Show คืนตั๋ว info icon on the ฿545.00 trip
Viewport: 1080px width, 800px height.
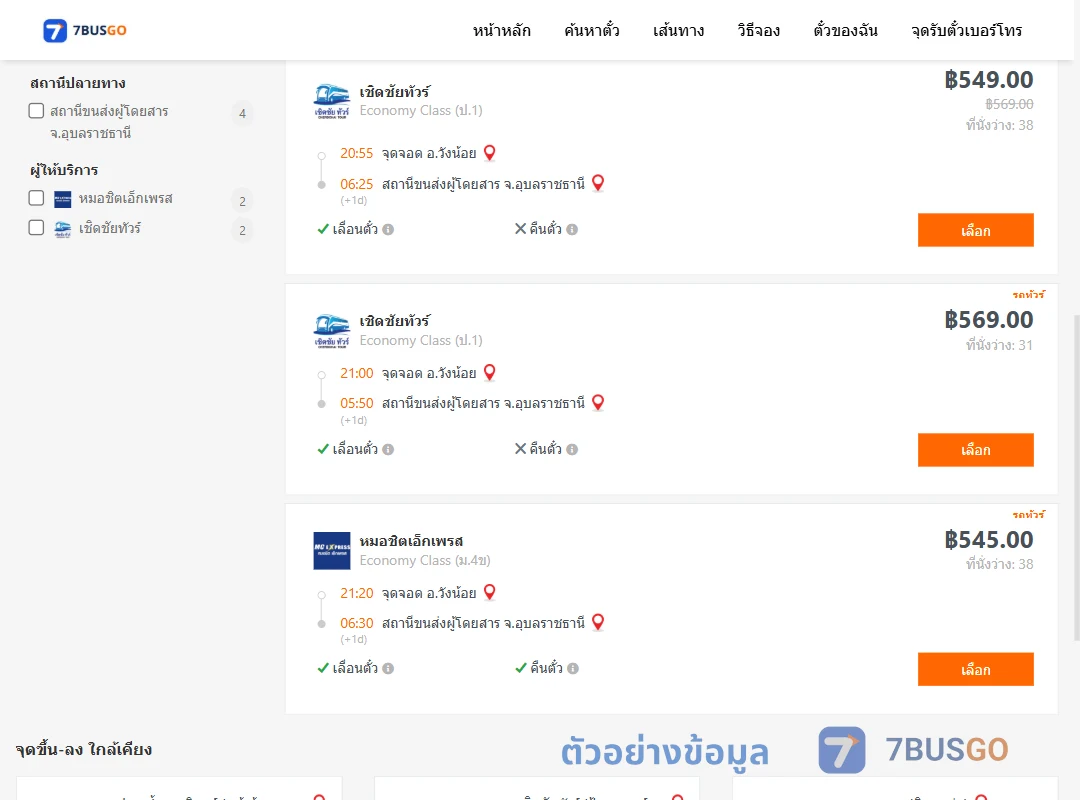point(573,668)
